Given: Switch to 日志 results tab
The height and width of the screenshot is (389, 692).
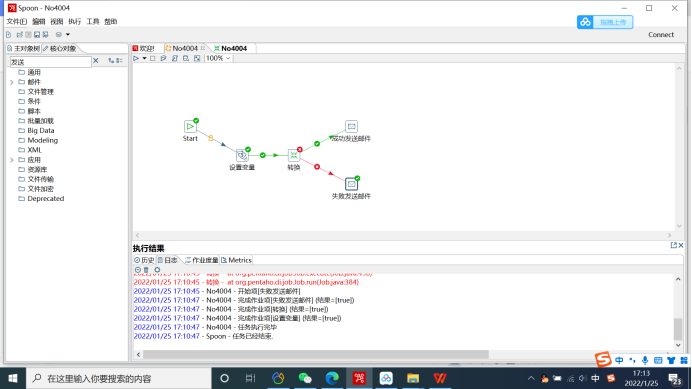Looking at the screenshot, I should tap(168, 260).
